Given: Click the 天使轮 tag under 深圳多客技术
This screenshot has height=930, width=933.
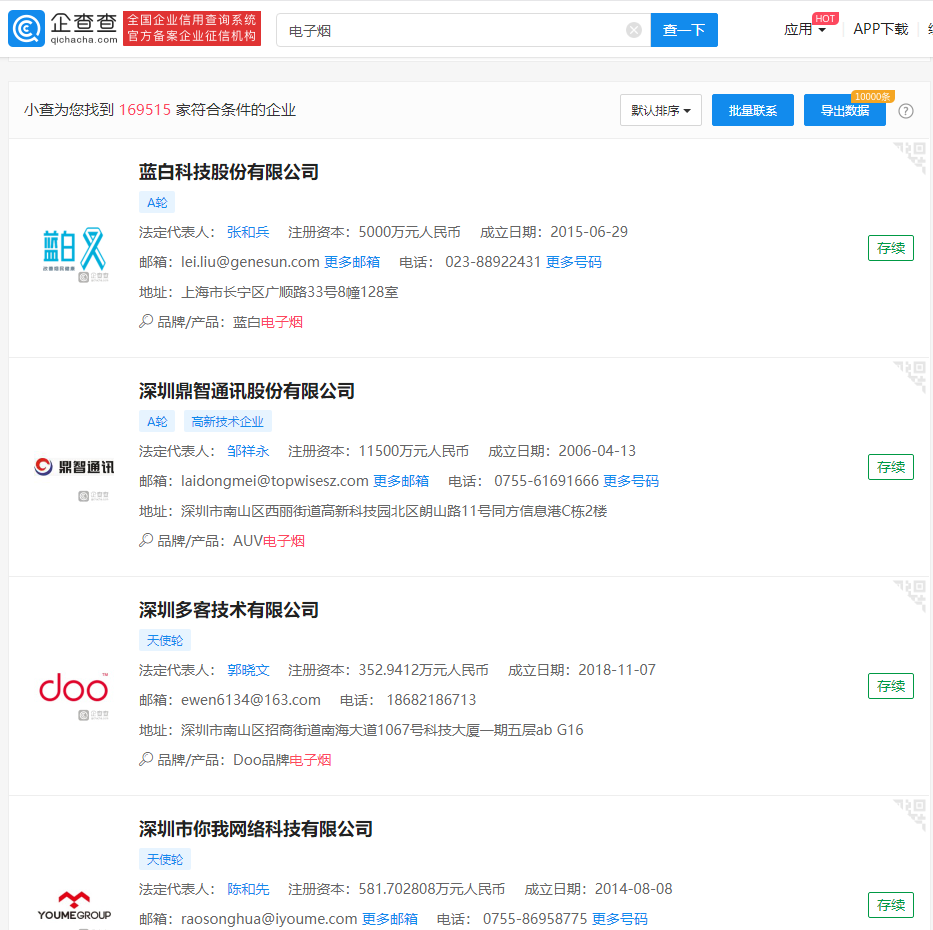Looking at the screenshot, I should pyautogui.click(x=165, y=640).
